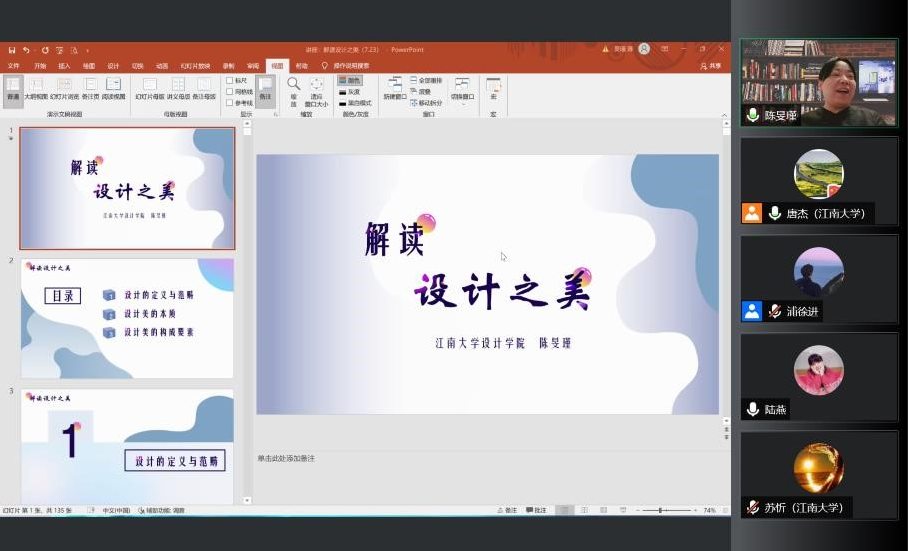This screenshot has width=908, height=551.
Task: Switch to Outline View (大纲视图) icon
Action: pyautogui.click(x=36, y=88)
